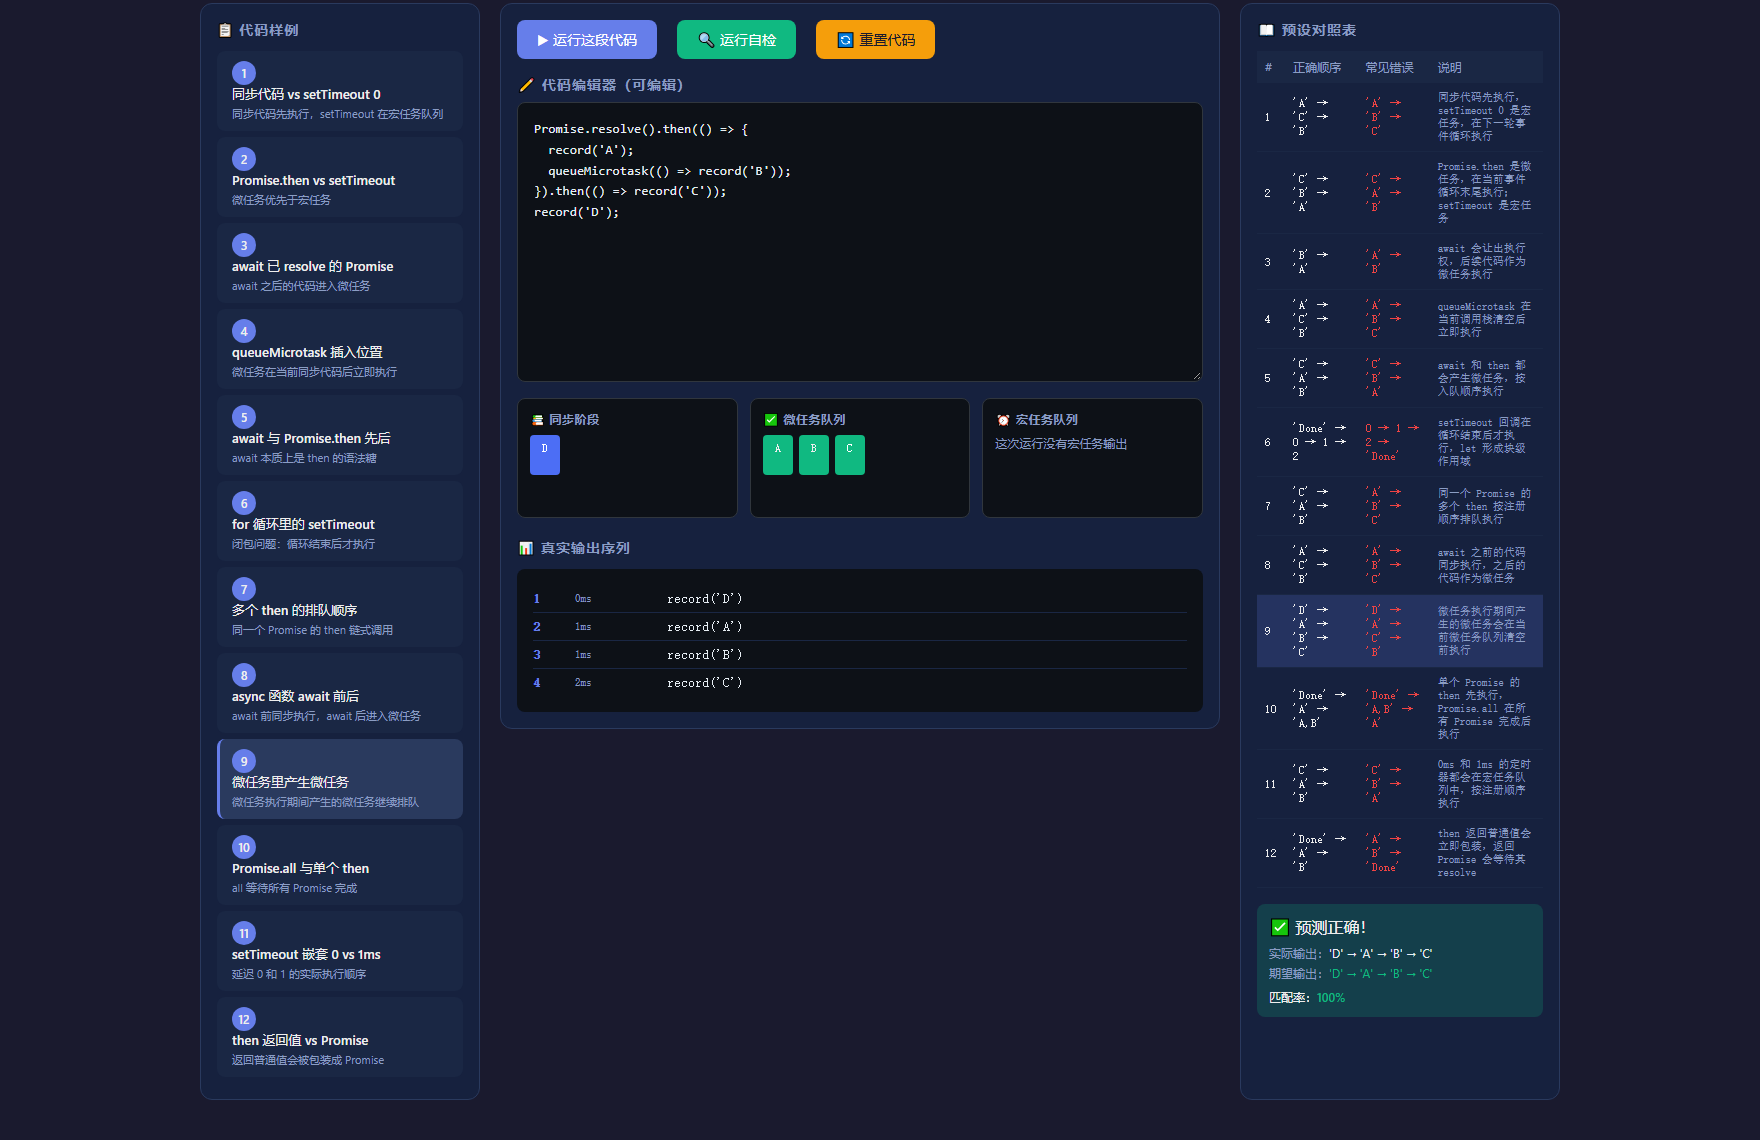Click the green B chip in microtask queue

click(x=814, y=455)
